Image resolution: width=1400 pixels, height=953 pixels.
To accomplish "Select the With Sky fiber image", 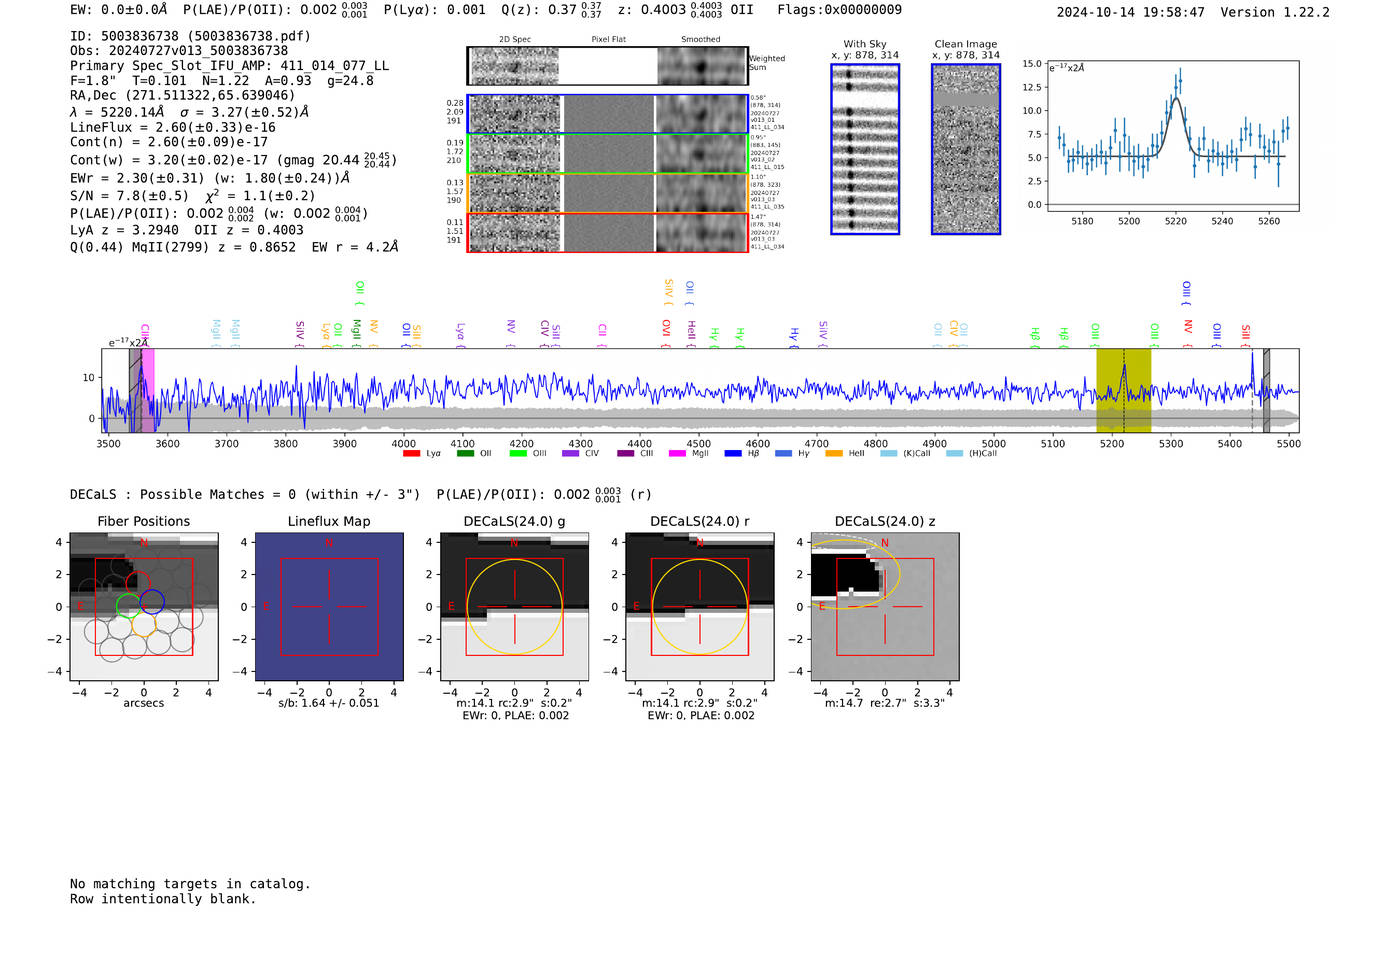I will [x=865, y=149].
